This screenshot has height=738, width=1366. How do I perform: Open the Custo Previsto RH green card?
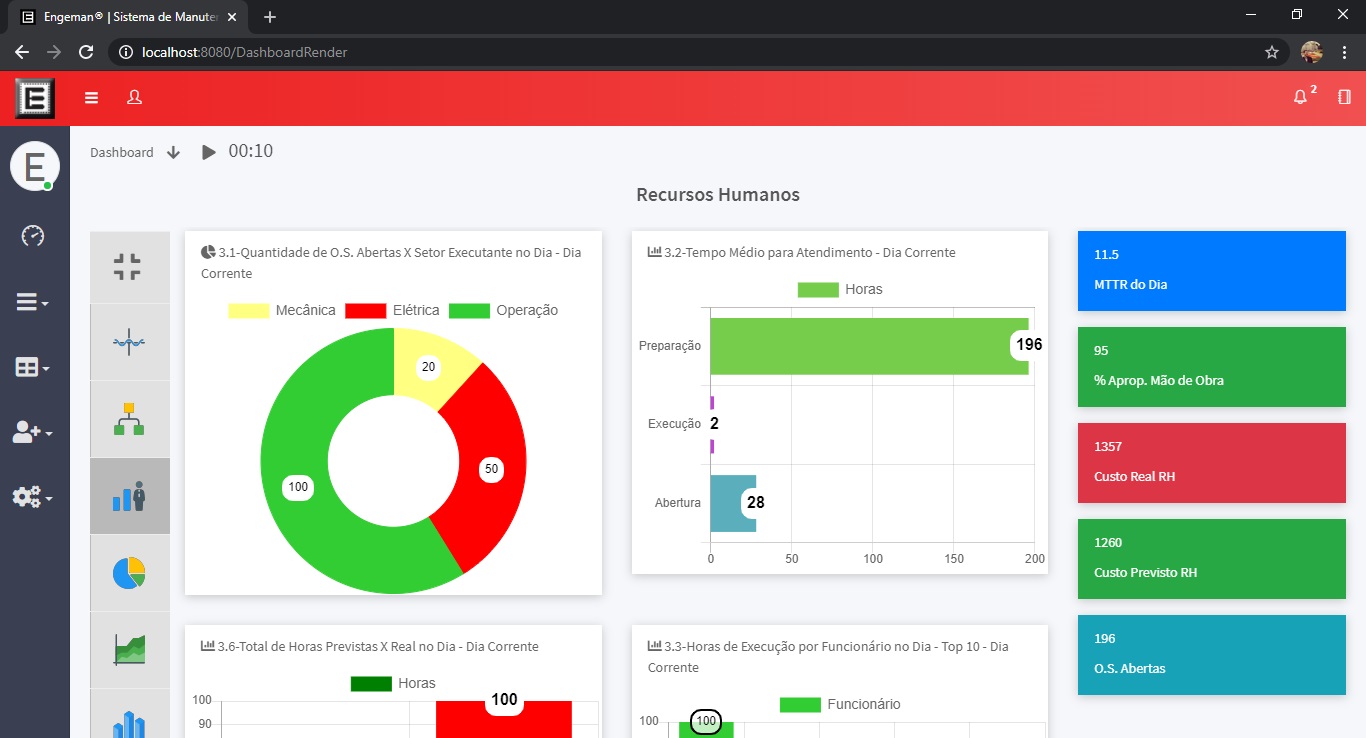1211,559
